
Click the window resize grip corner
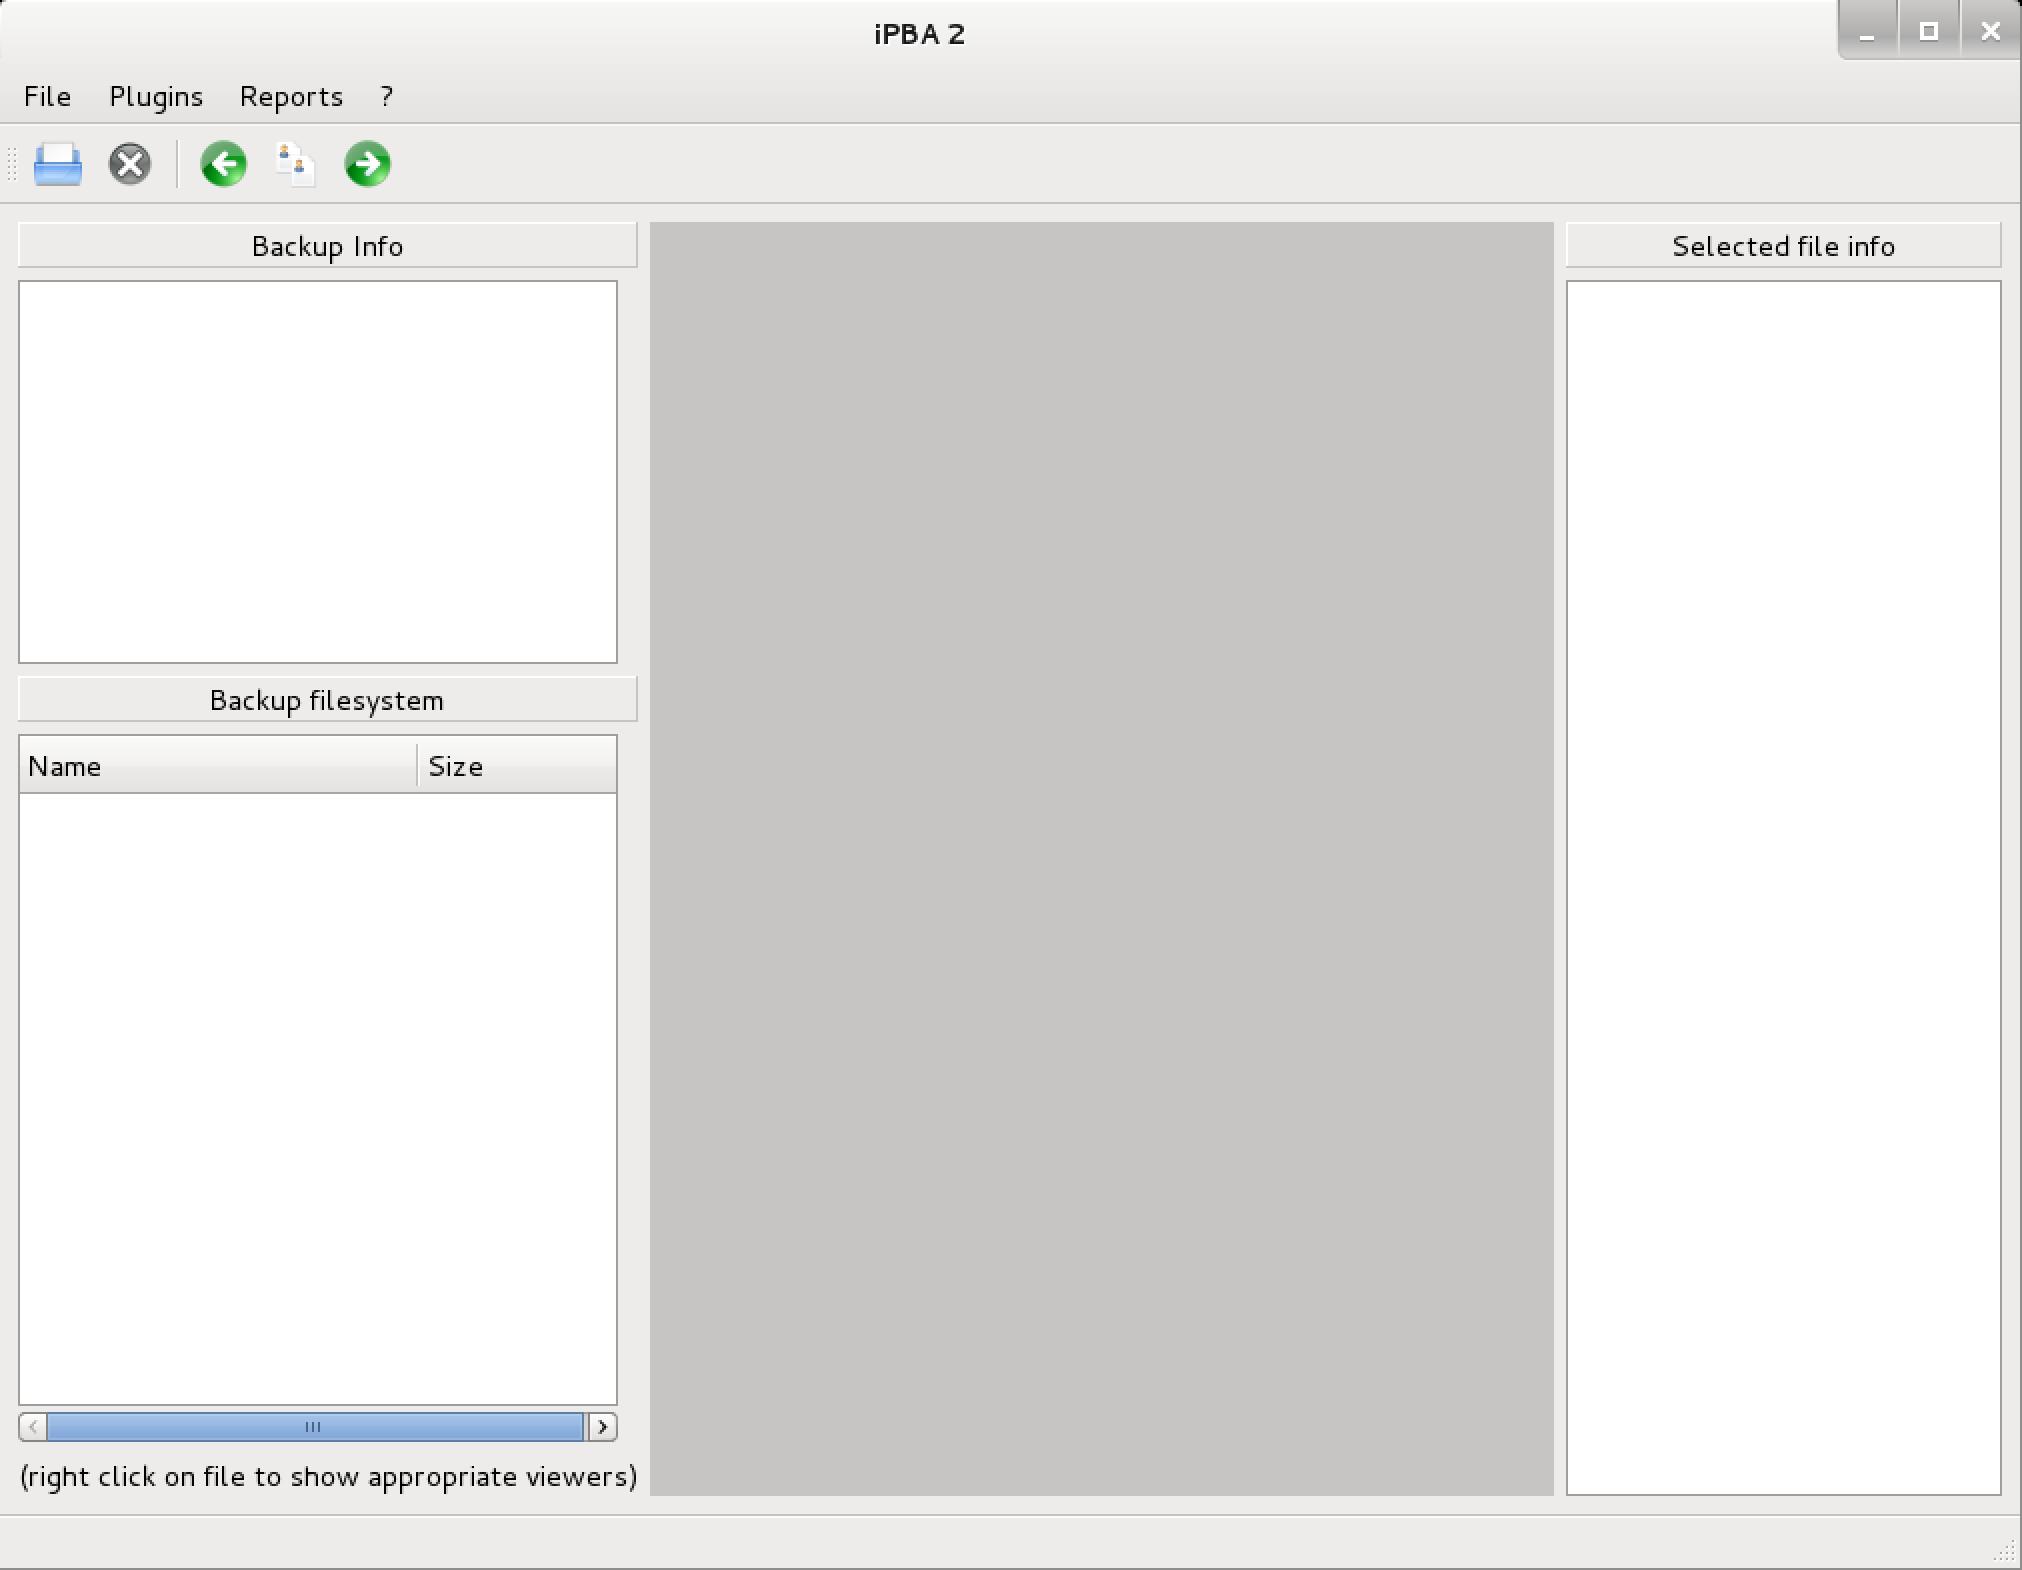(2005, 1551)
